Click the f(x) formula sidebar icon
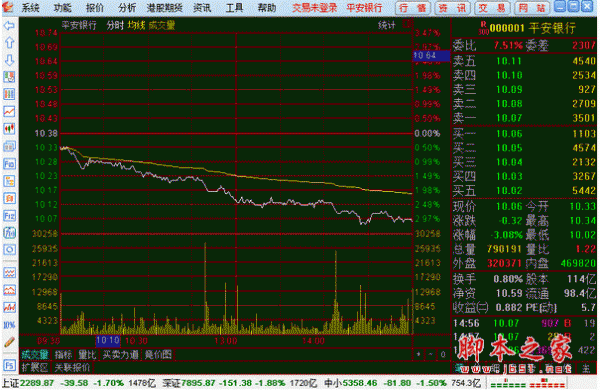Viewport: 600px width, 390px height. coord(9,232)
